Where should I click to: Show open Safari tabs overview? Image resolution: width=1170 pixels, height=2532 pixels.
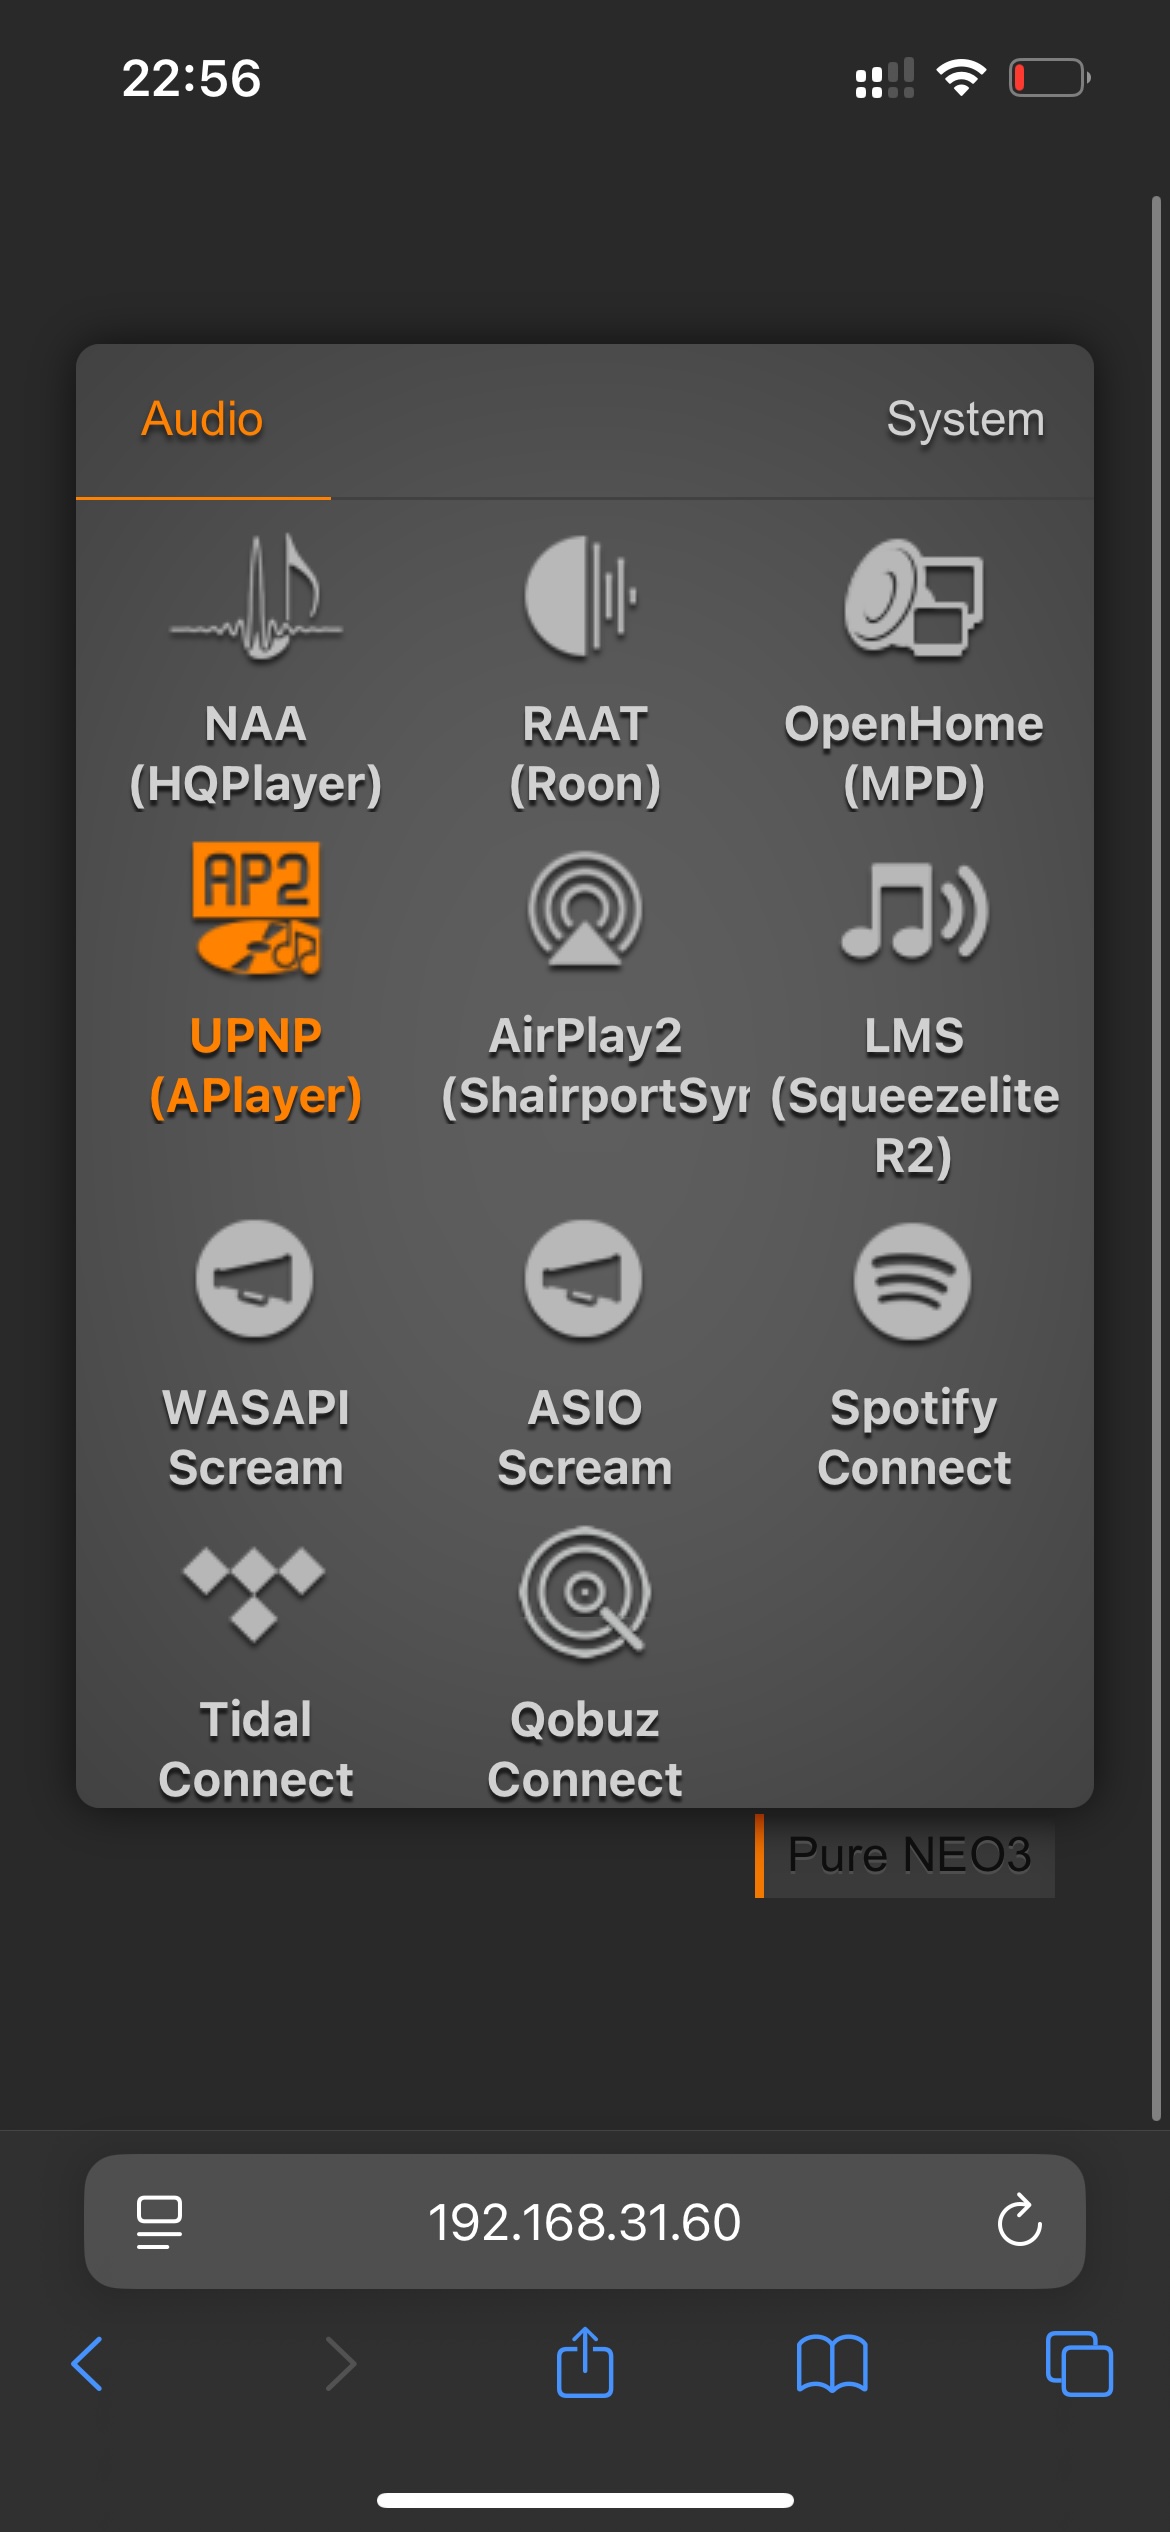[x=1079, y=2364]
